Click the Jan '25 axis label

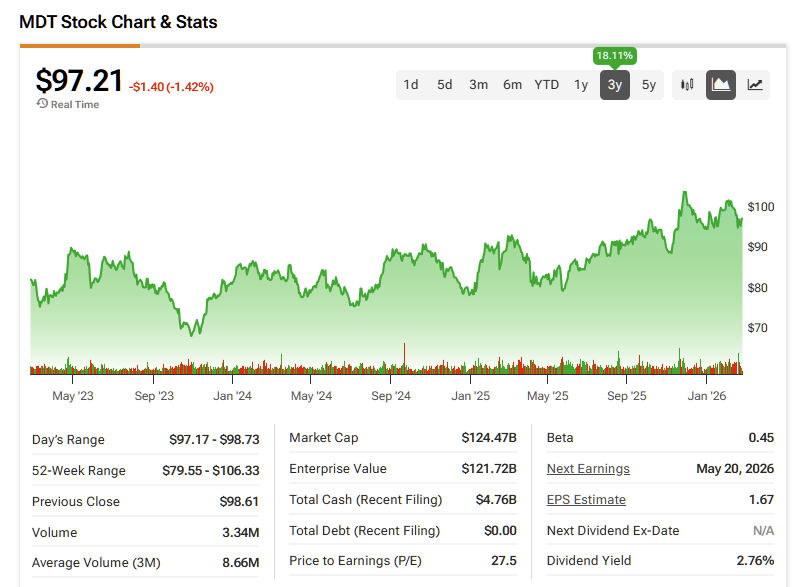coord(471,396)
